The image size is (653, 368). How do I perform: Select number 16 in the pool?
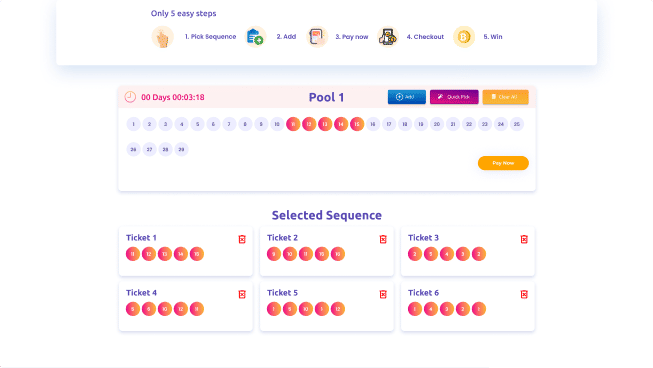(x=373, y=124)
